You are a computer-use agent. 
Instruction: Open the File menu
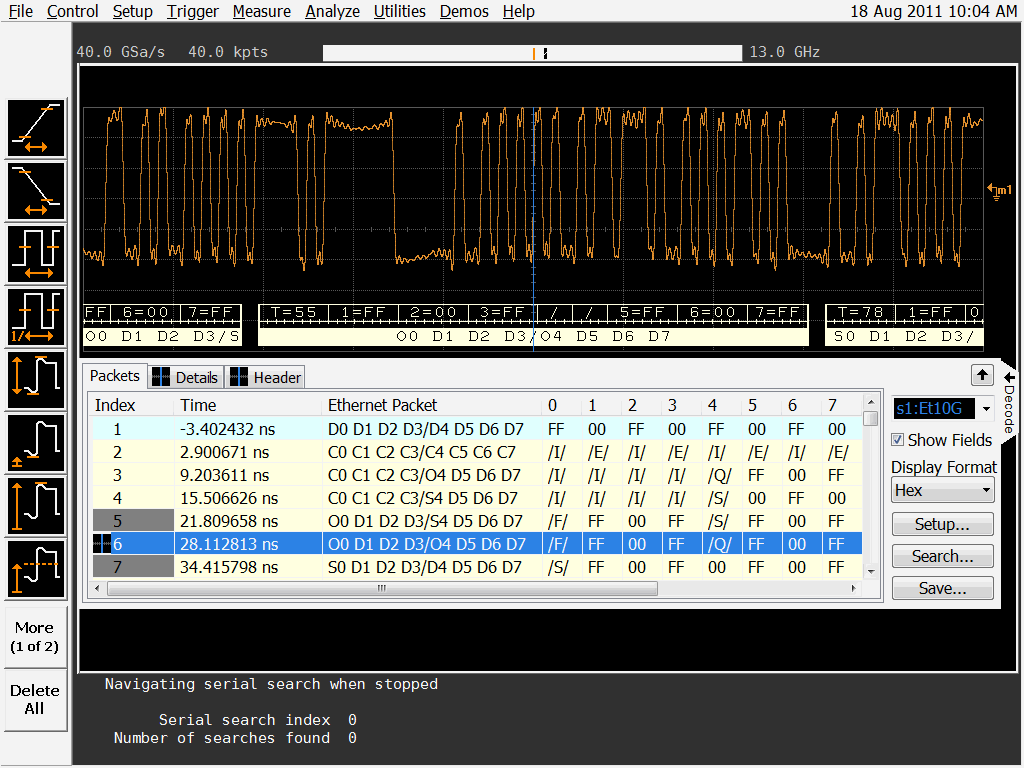[20, 11]
